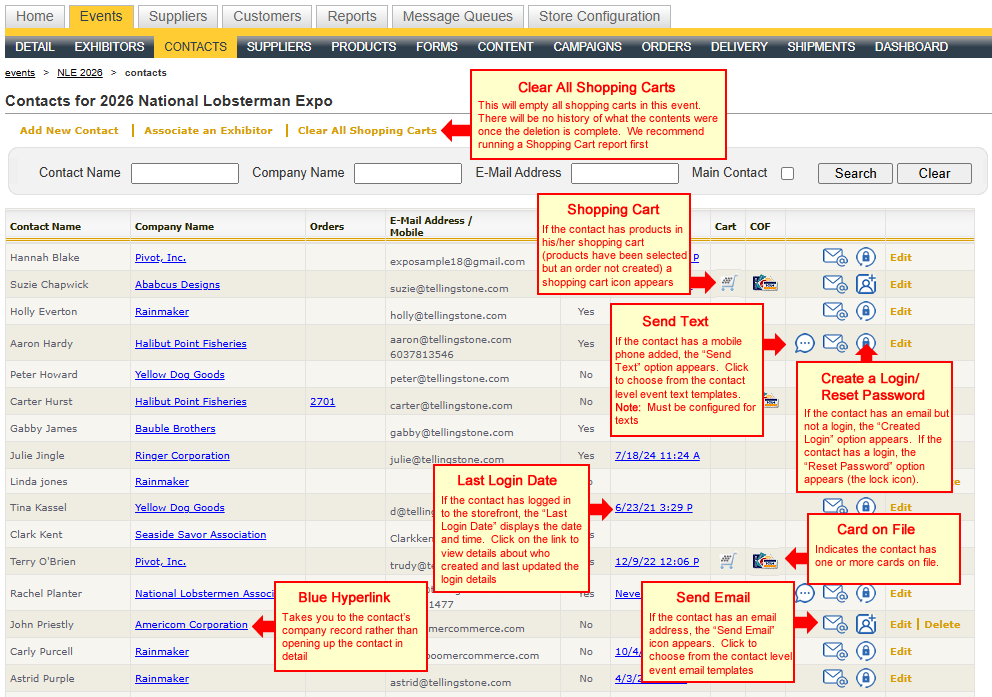Switch to the Reports tab
Viewport: 992px width, 697px height.
tap(351, 16)
